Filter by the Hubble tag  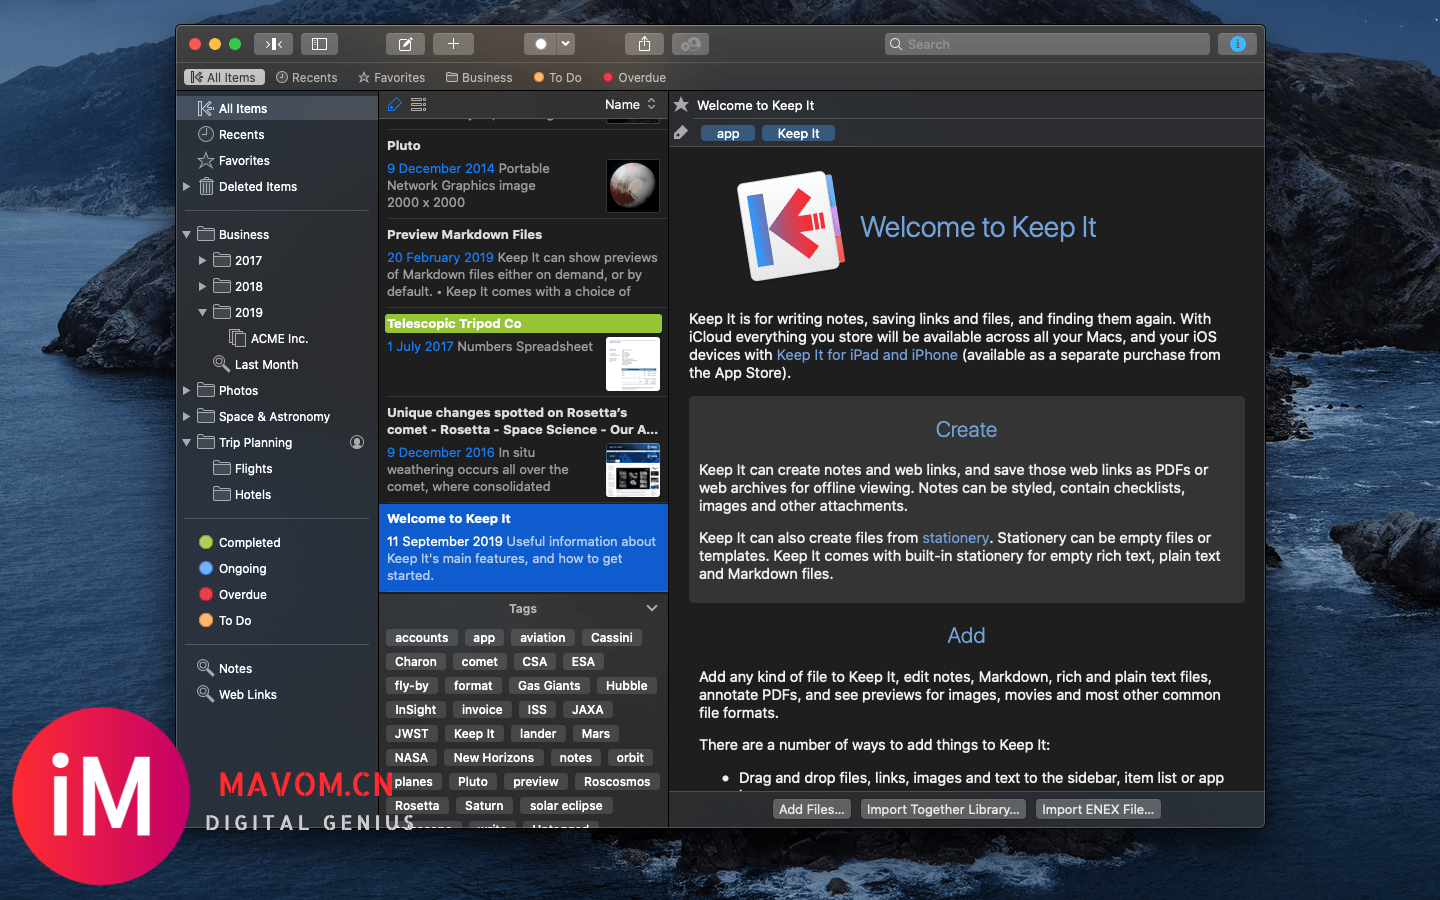tap(626, 685)
